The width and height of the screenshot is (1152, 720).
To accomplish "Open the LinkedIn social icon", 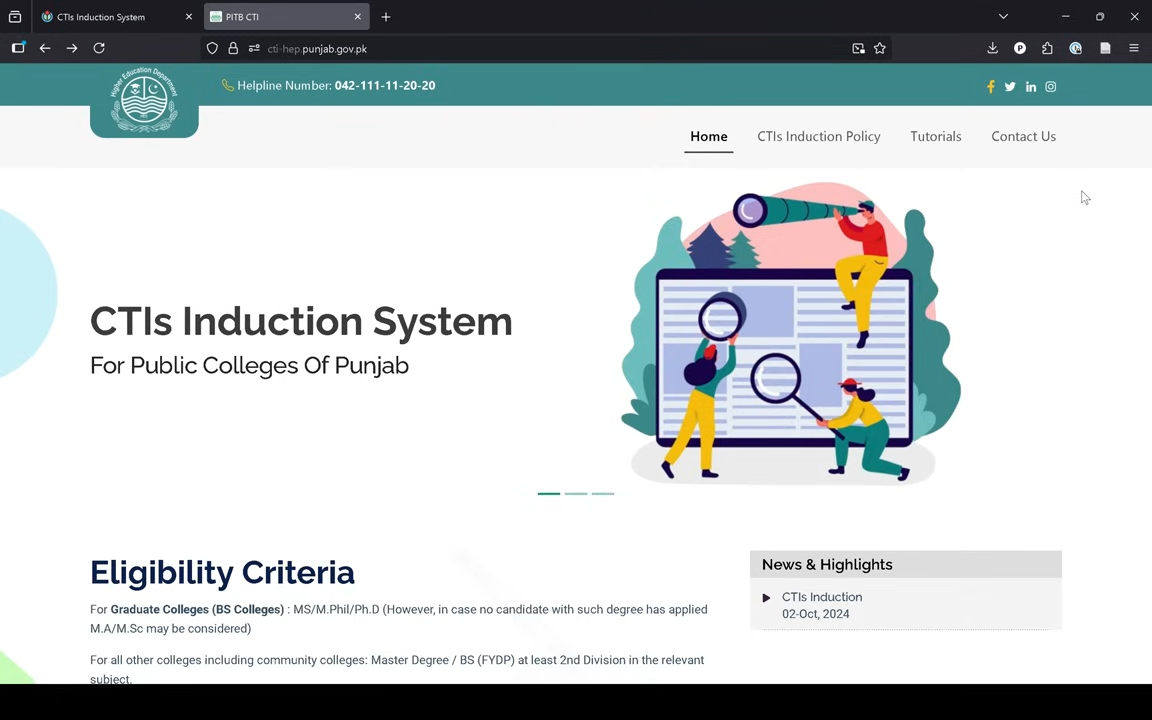I will pos(1030,87).
